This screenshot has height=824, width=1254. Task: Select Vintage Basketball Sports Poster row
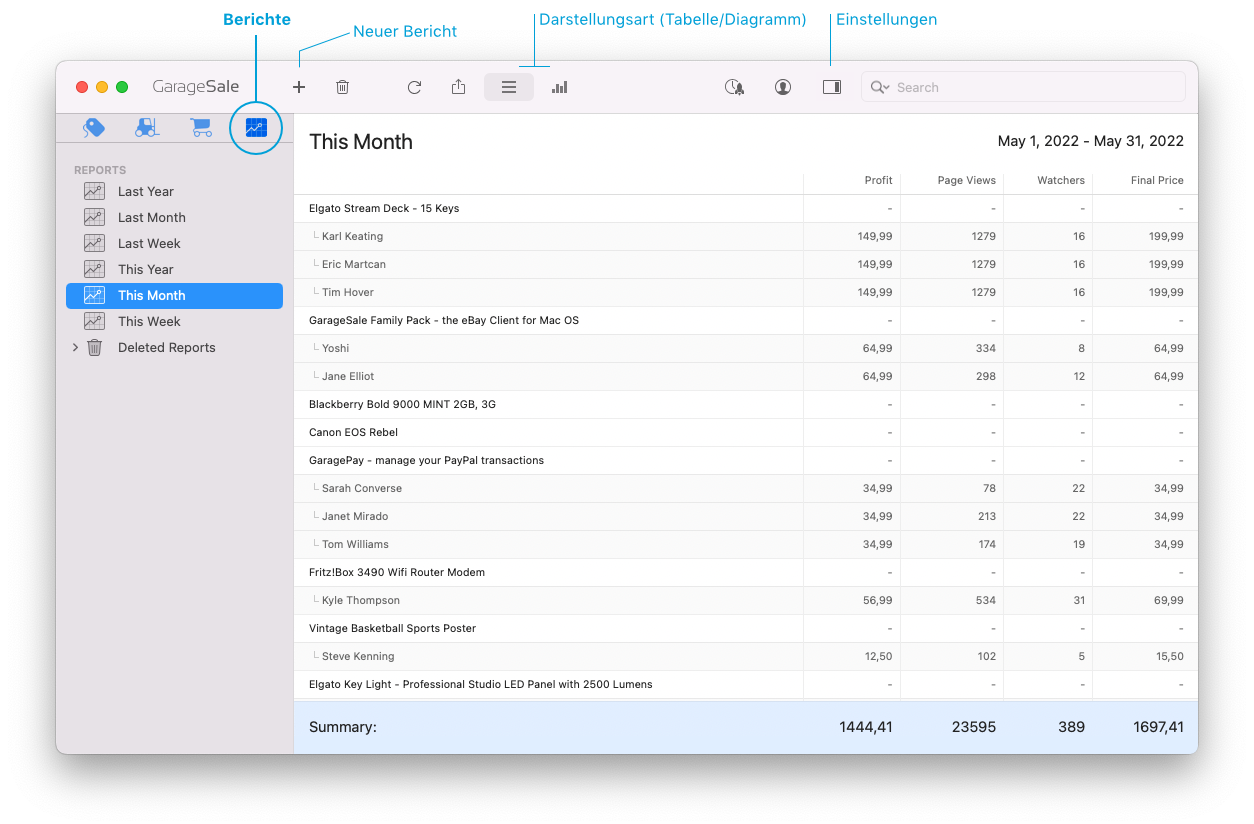coord(745,628)
